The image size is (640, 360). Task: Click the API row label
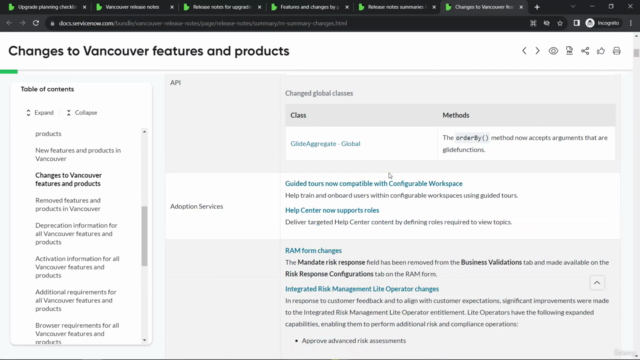(175, 83)
